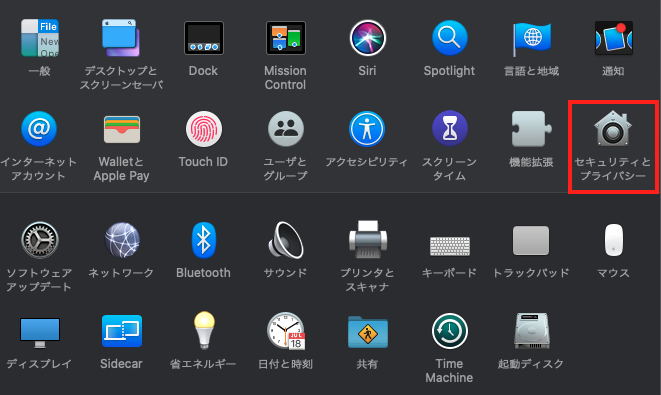Open 起動ディスク hard drive preferences
This screenshot has width=661, height=395.
[x=531, y=331]
